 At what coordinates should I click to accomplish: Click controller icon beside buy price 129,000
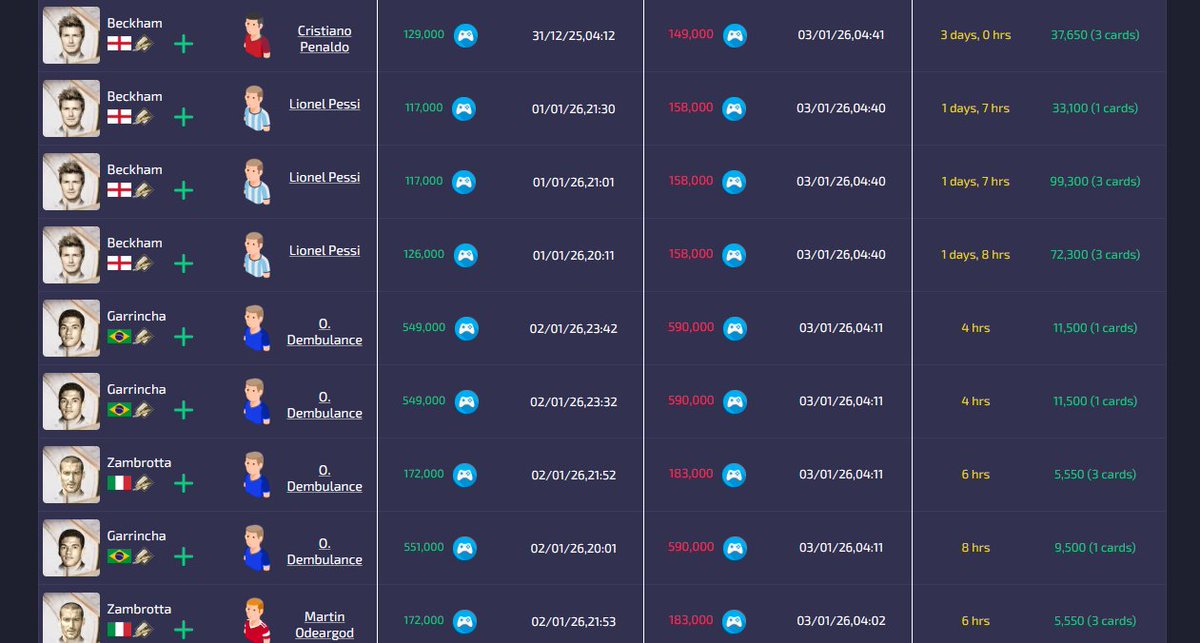click(x=465, y=35)
